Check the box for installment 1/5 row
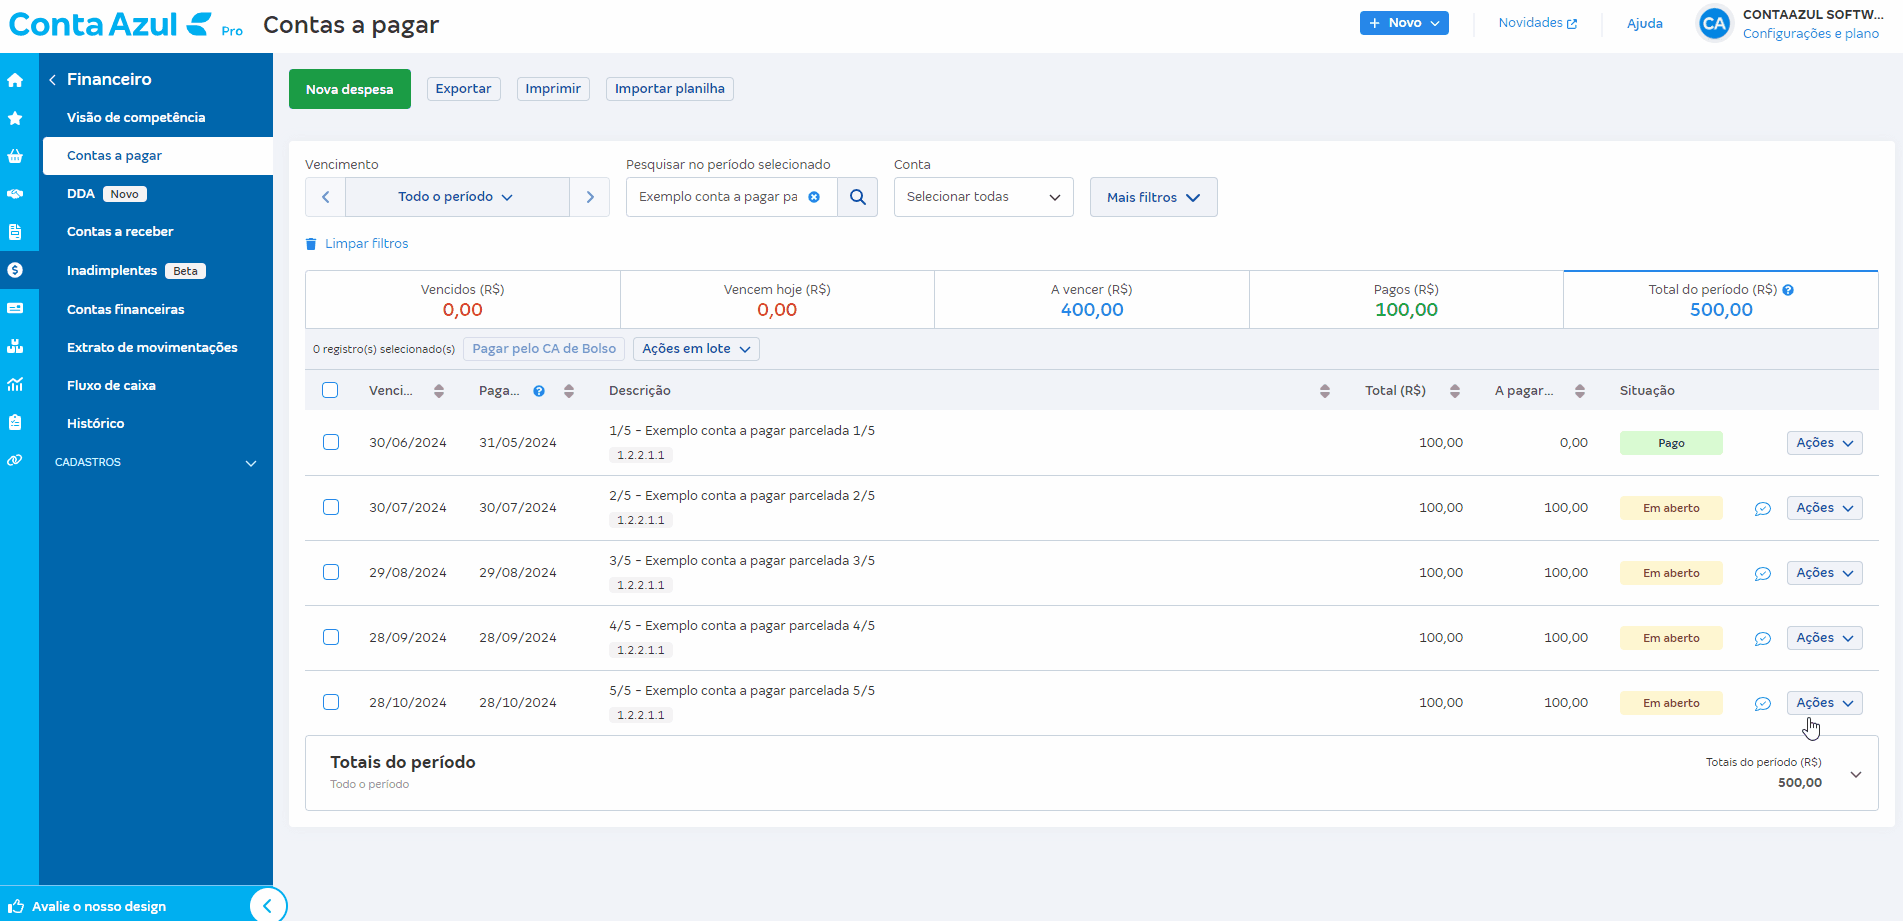The image size is (1903, 921). [331, 442]
